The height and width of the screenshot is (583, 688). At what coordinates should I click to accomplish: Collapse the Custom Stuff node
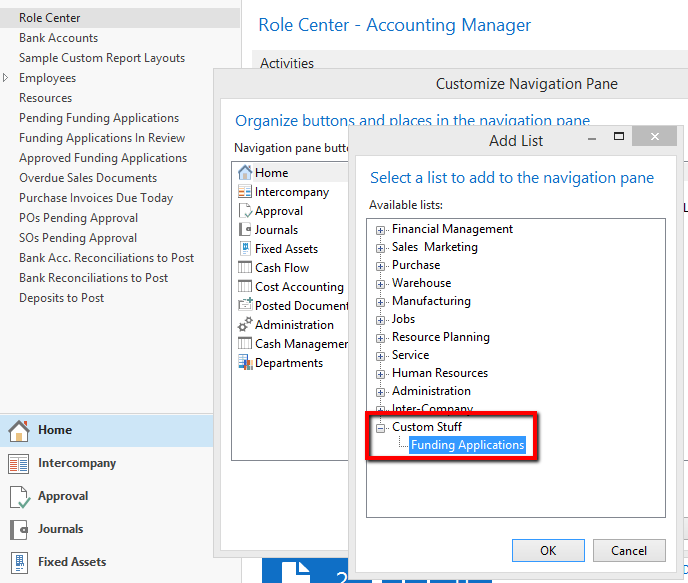[380, 428]
